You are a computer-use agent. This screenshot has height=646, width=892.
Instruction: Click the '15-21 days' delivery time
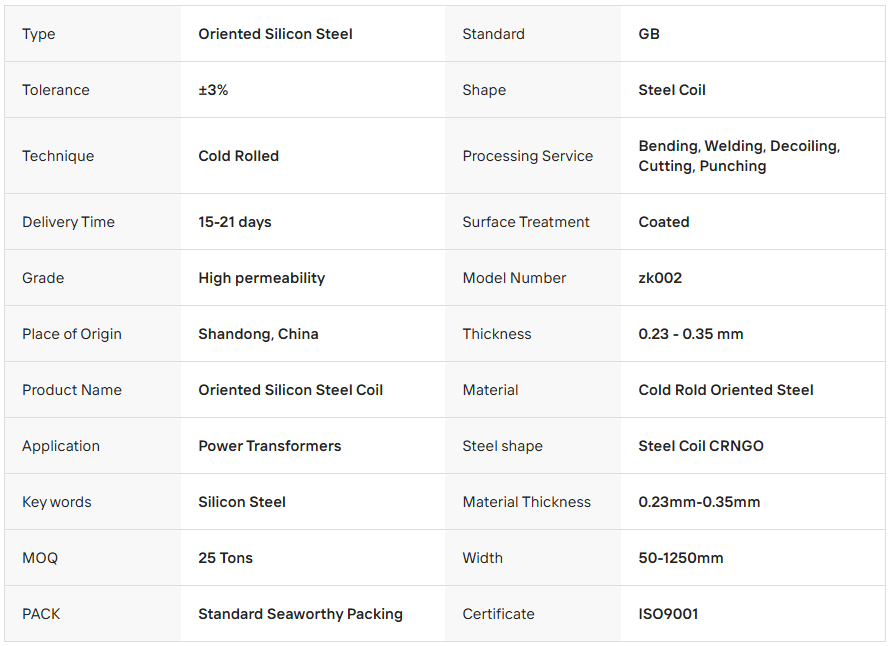tap(235, 222)
